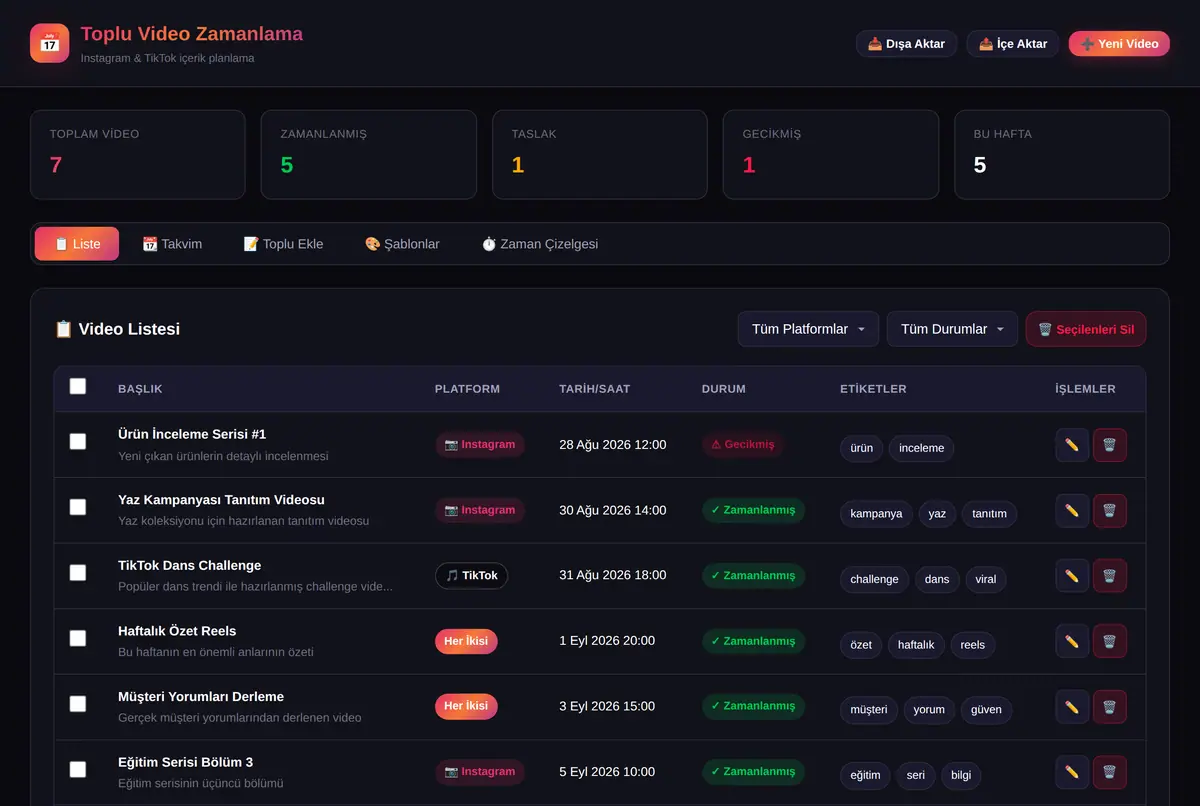Edit the Ürün İnceleme Serisi #1 video
The width and height of the screenshot is (1200, 806).
tap(1072, 445)
